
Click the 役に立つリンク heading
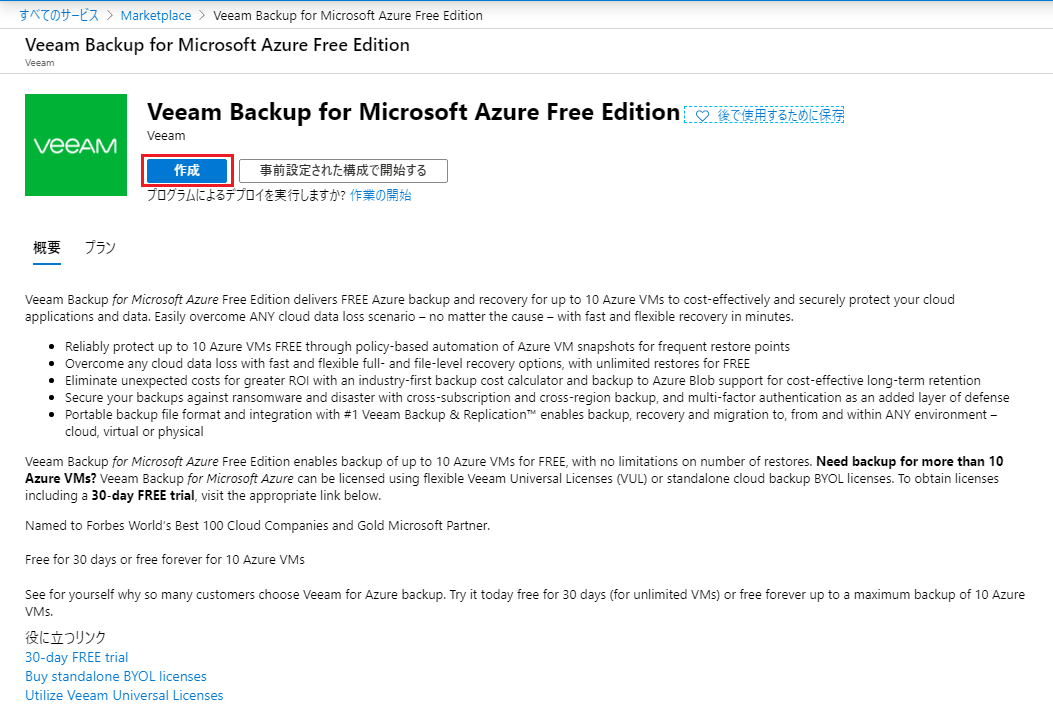[65, 637]
